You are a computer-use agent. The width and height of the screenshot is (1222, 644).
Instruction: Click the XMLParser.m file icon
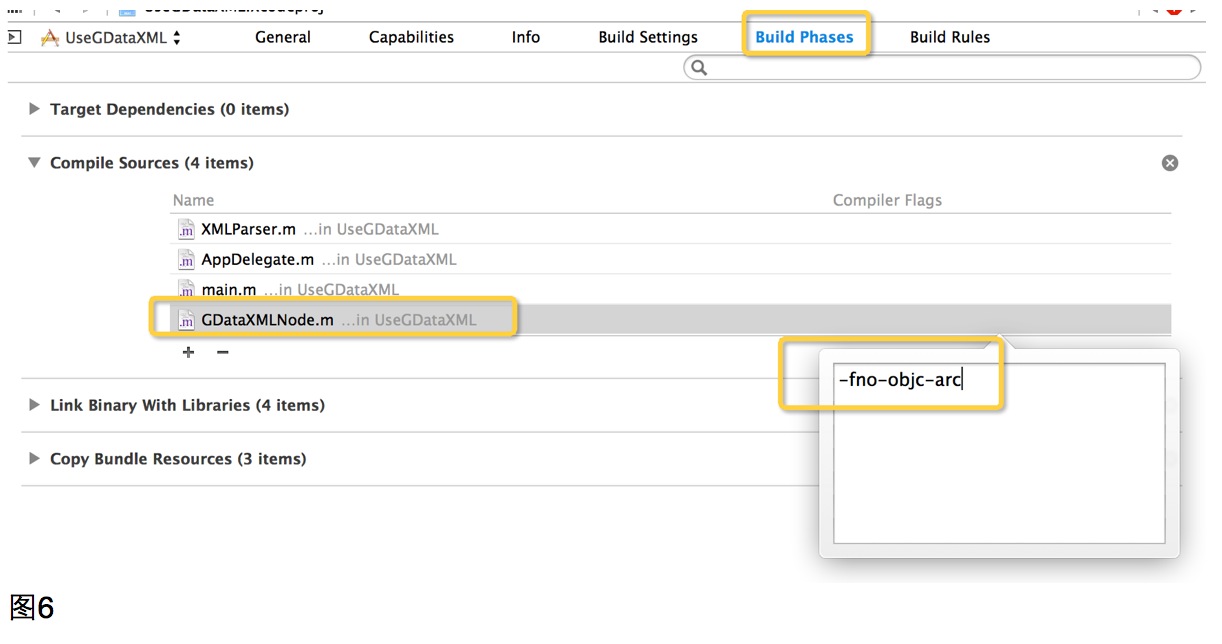point(186,229)
